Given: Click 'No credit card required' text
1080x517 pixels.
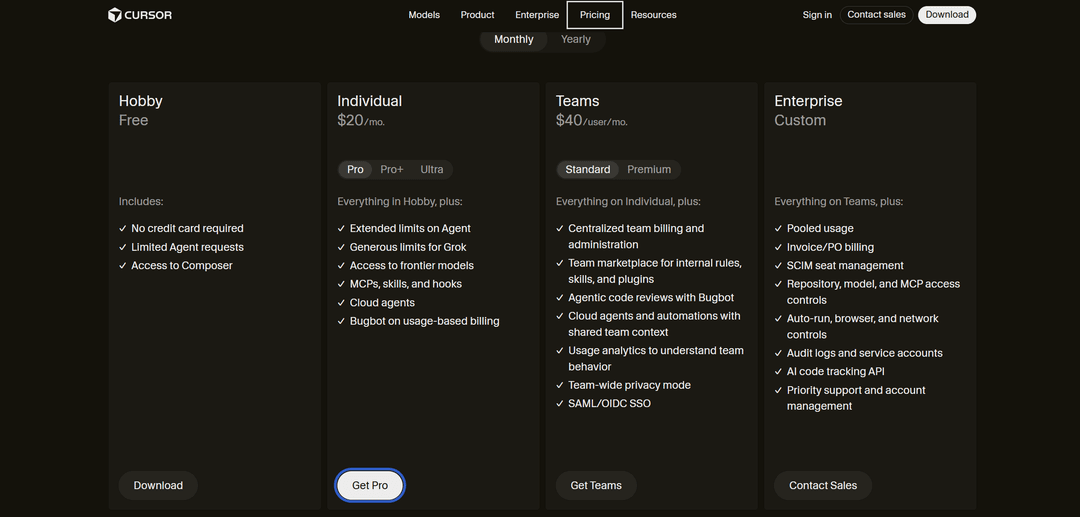Looking at the screenshot, I should point(187,229).
